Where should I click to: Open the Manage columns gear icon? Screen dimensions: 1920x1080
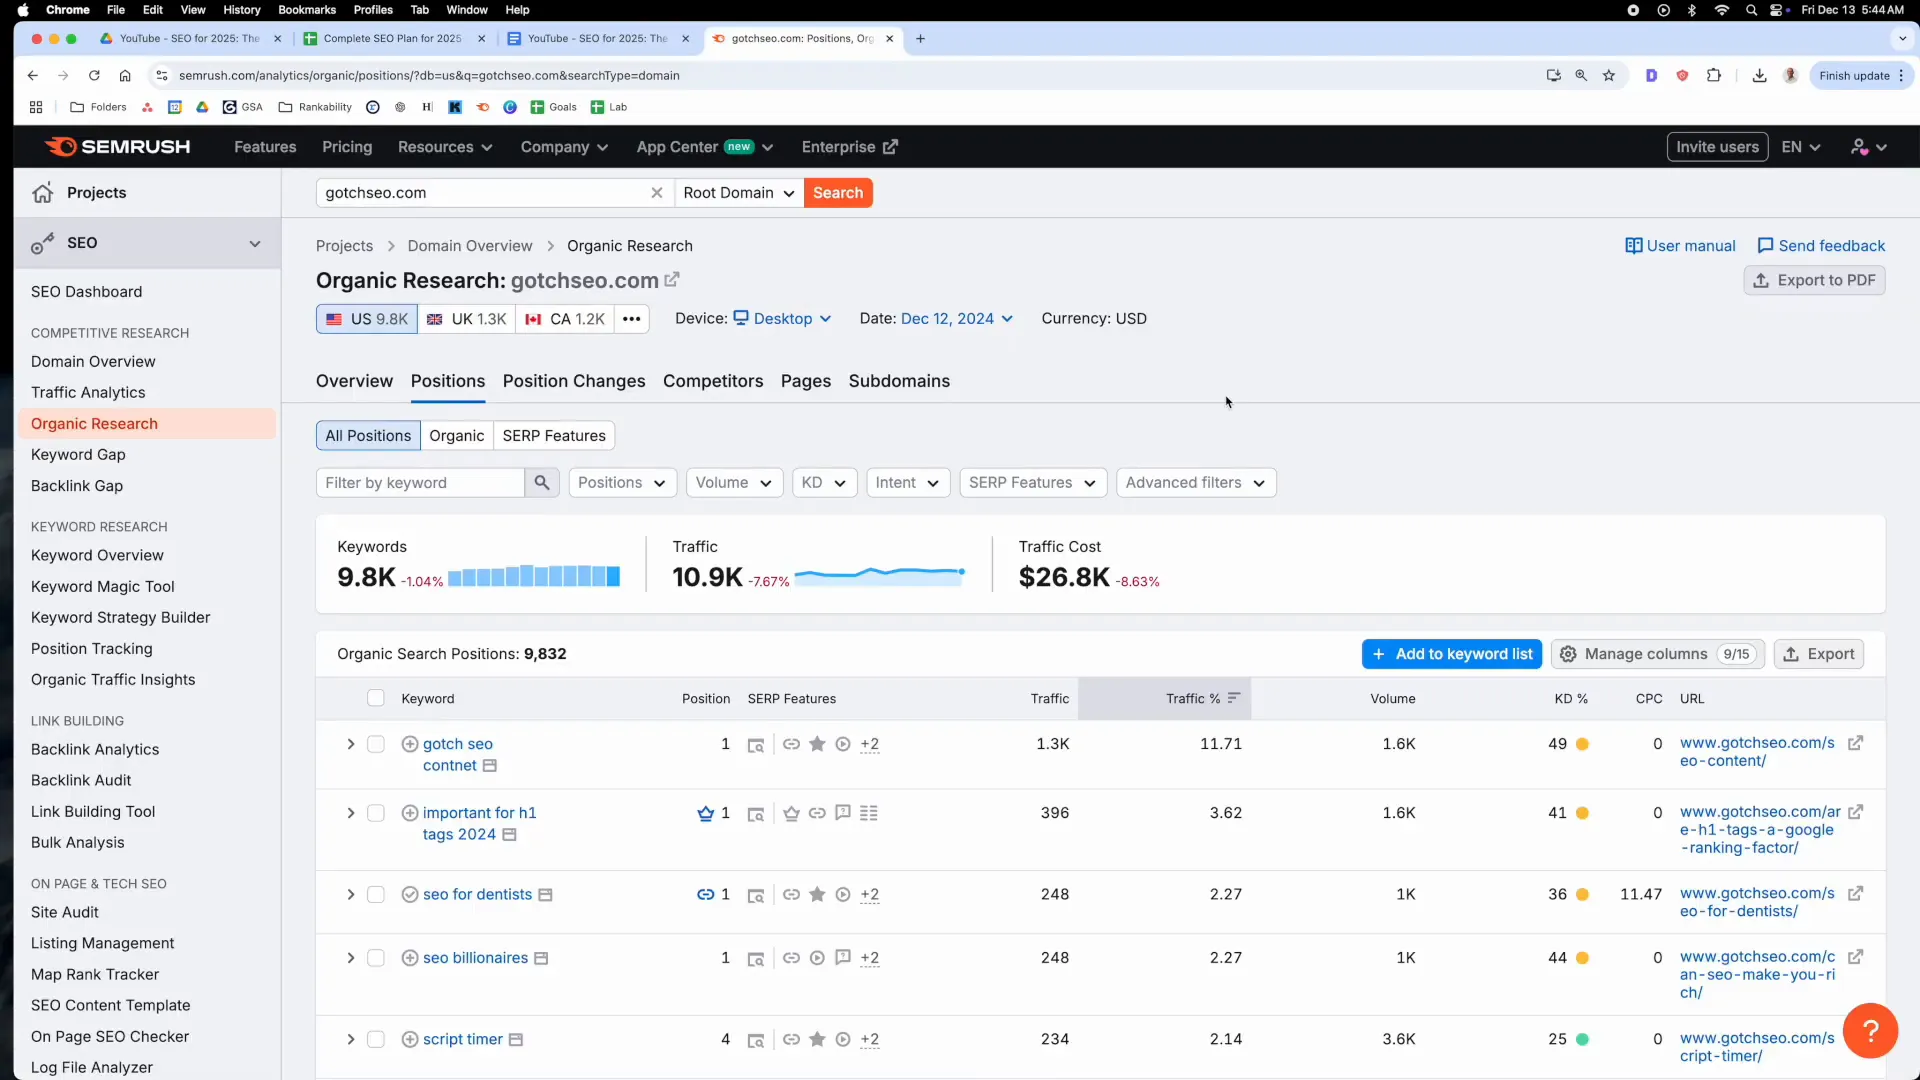point(1570,654)
